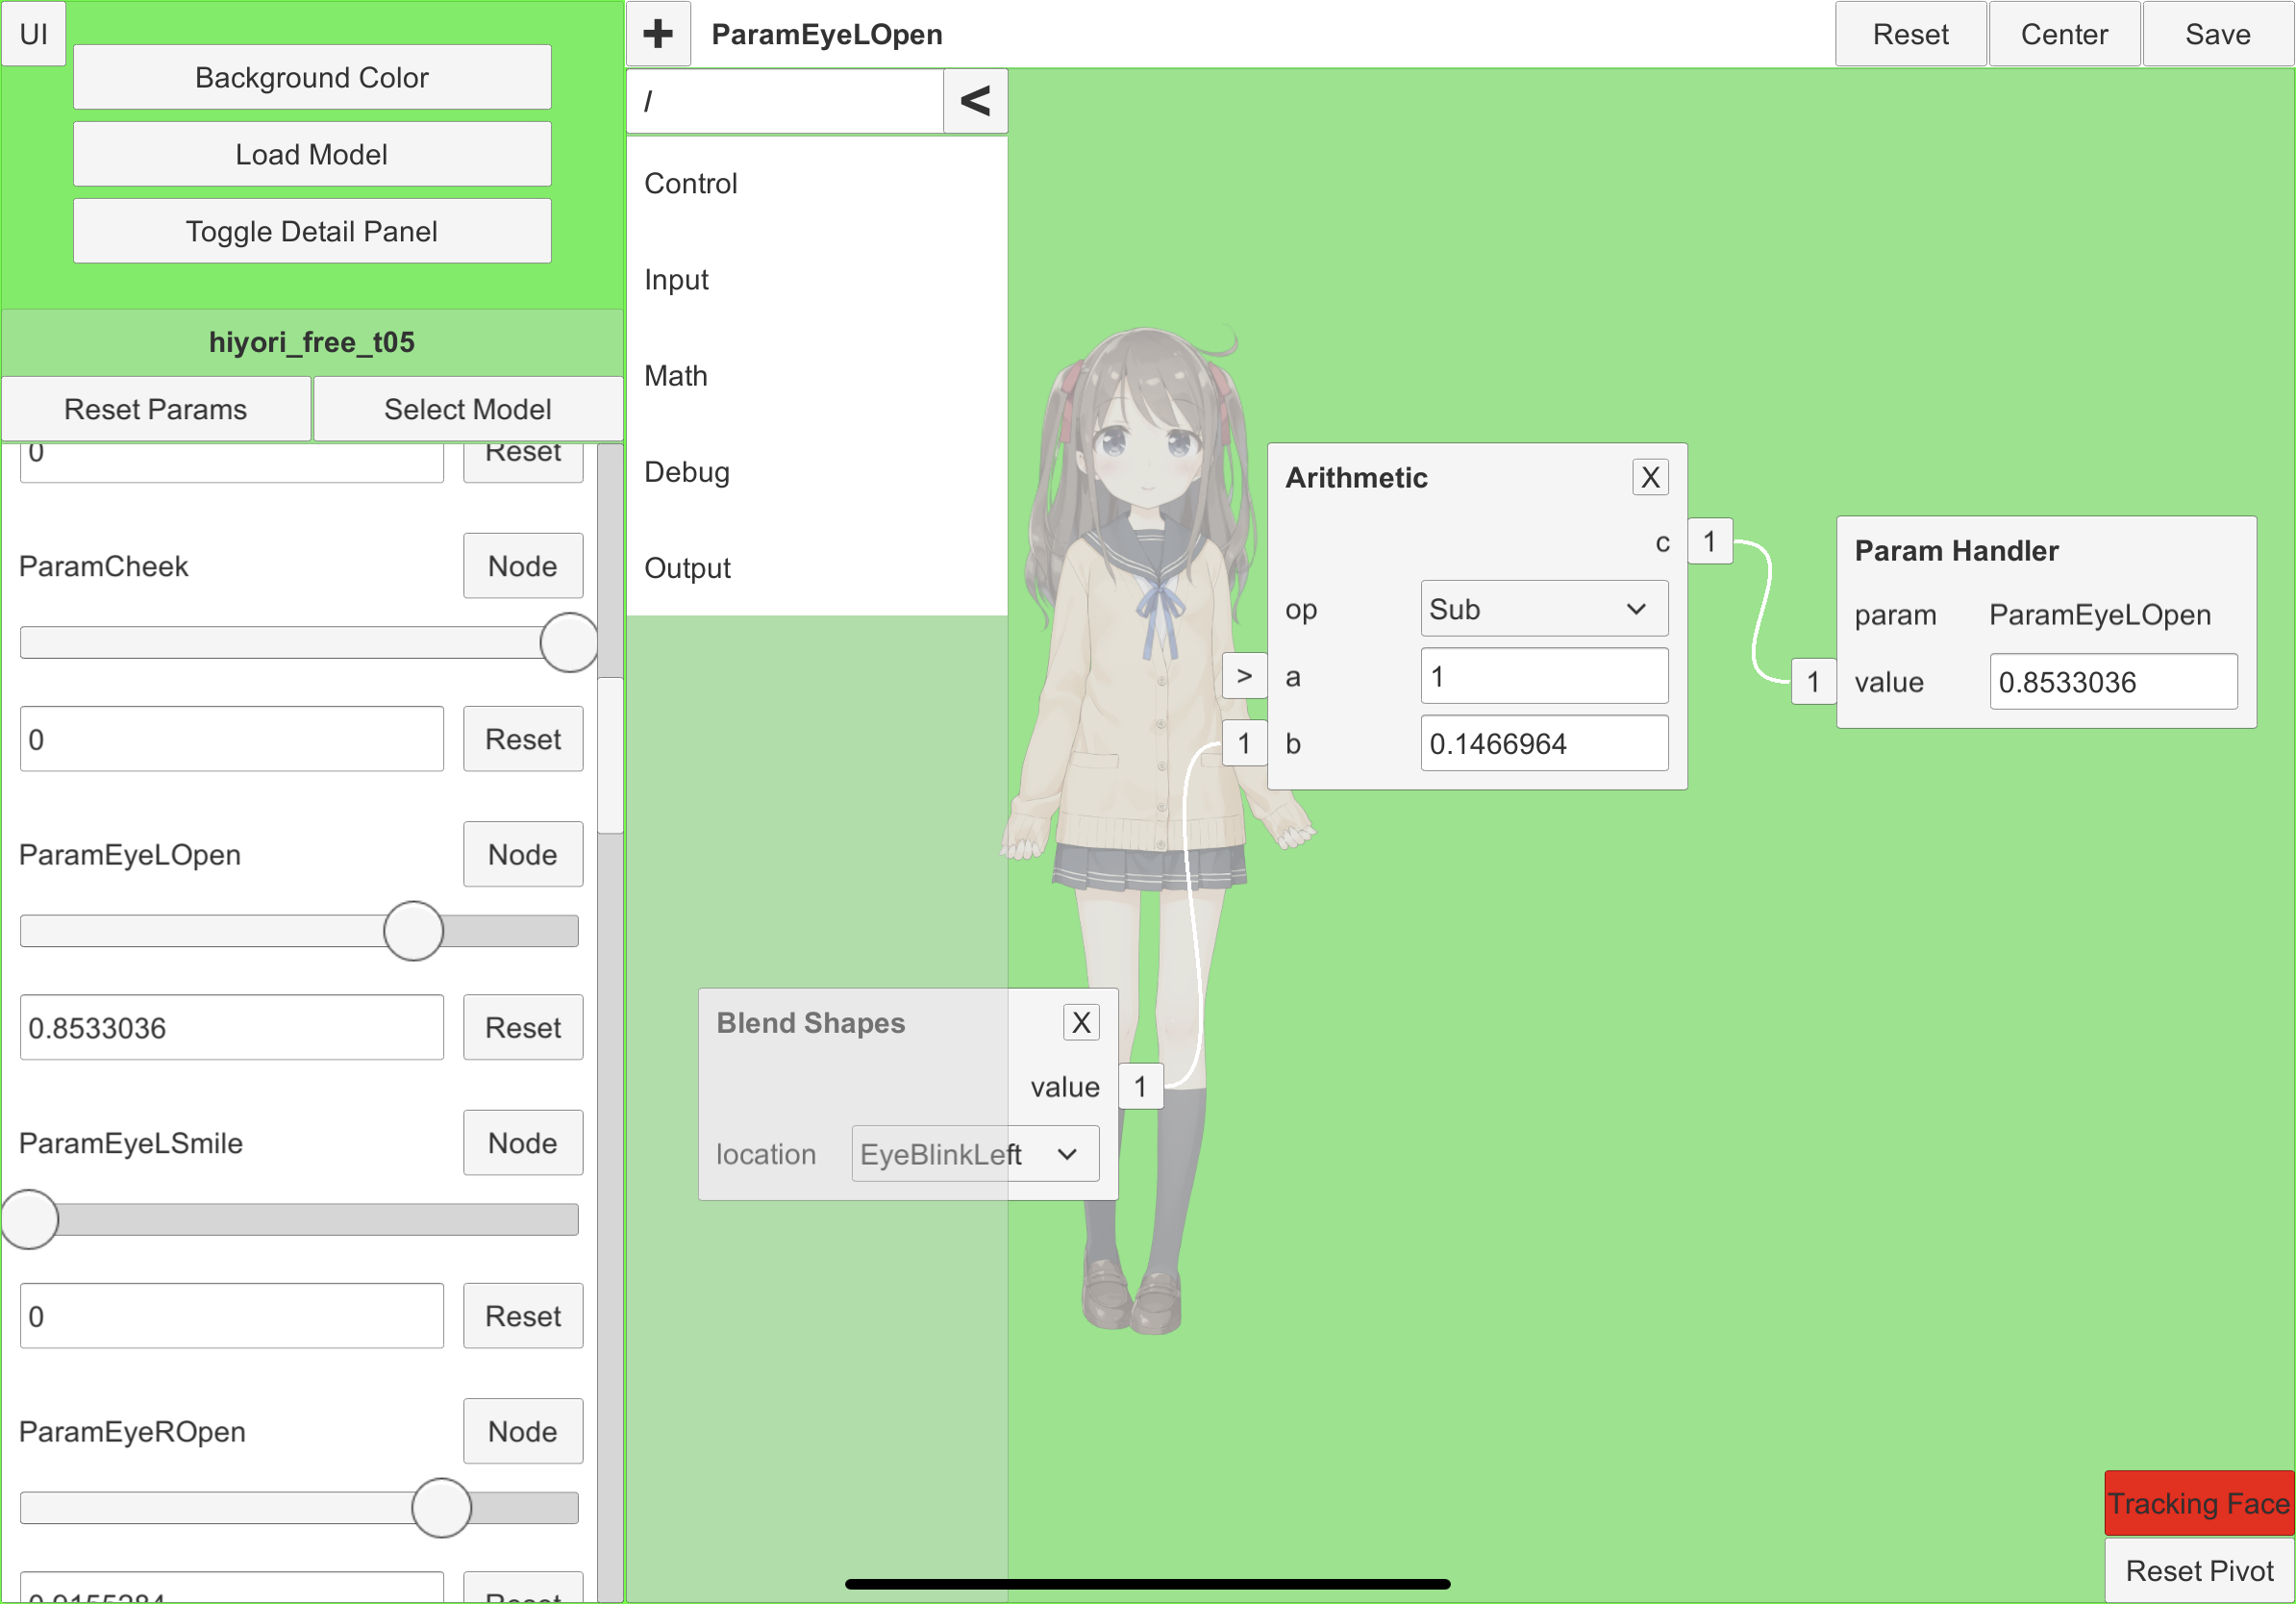Toggle the Tracking Face button
The width and height of the screenshot is (2296, 1604).
(x=2198, y=1503)
